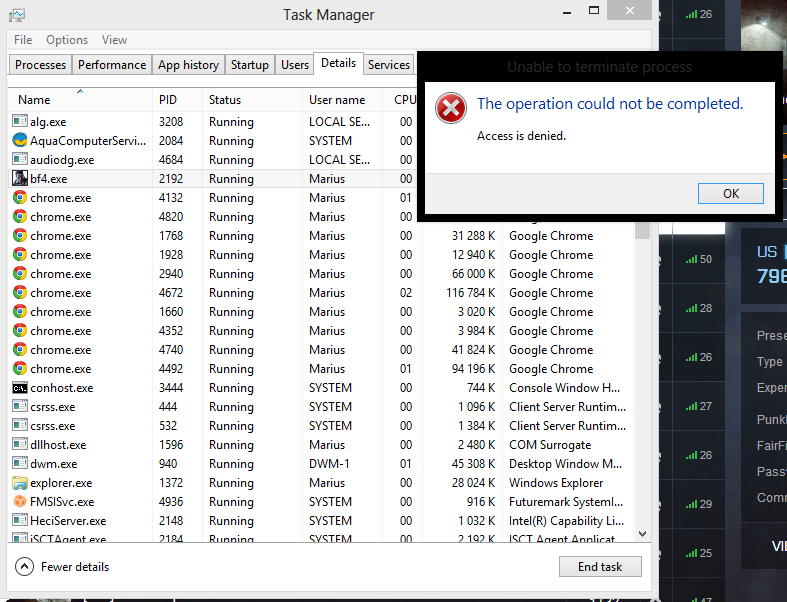Open the Options menu
This screenshot has height=602, width=787.
click(67, 40)
